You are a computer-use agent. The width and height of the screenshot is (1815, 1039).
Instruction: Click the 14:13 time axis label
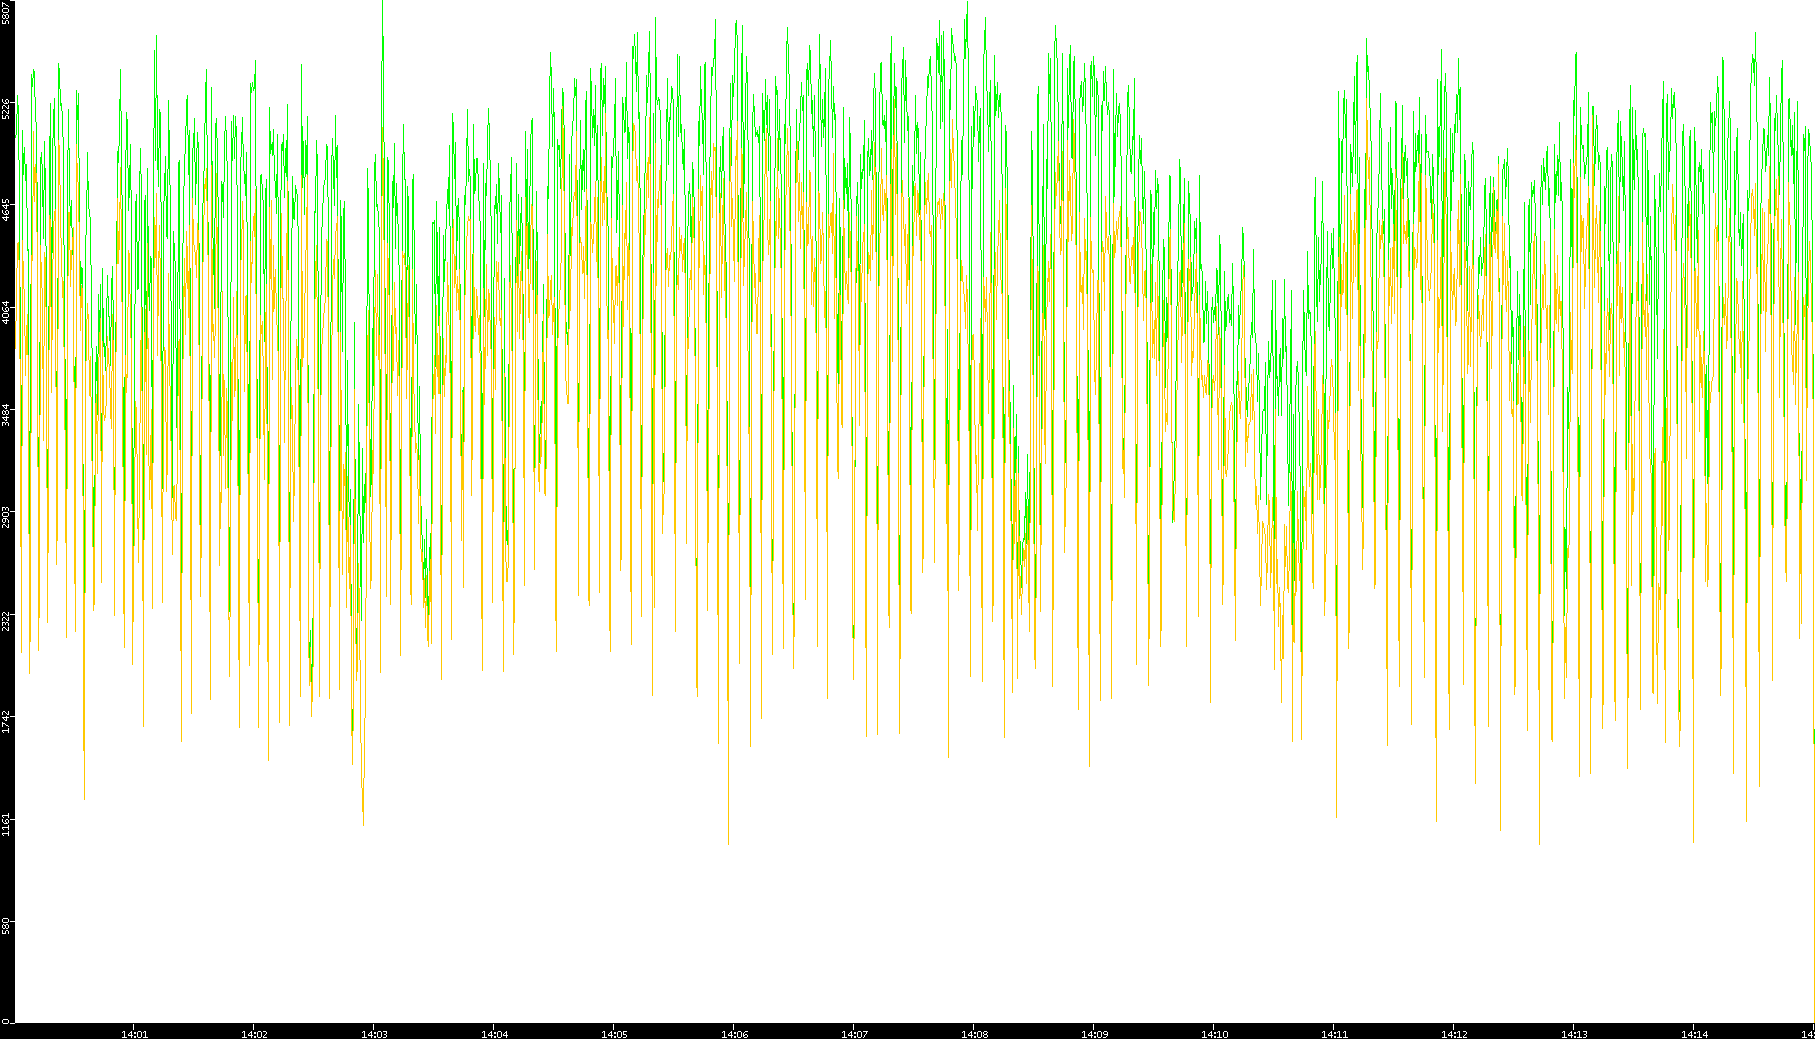tap(1574, 1034)
